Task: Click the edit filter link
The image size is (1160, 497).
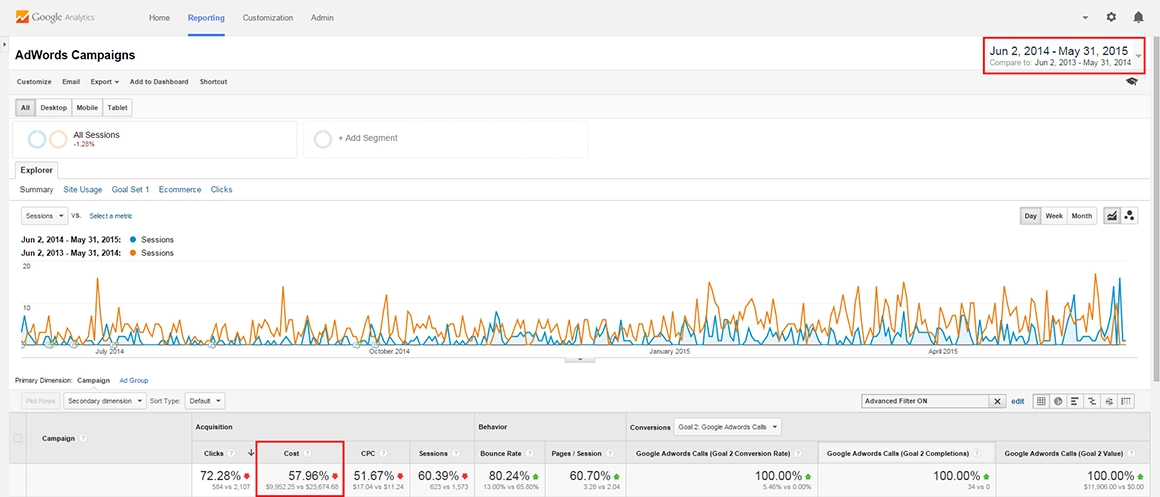Action: tap(1017, 401)
